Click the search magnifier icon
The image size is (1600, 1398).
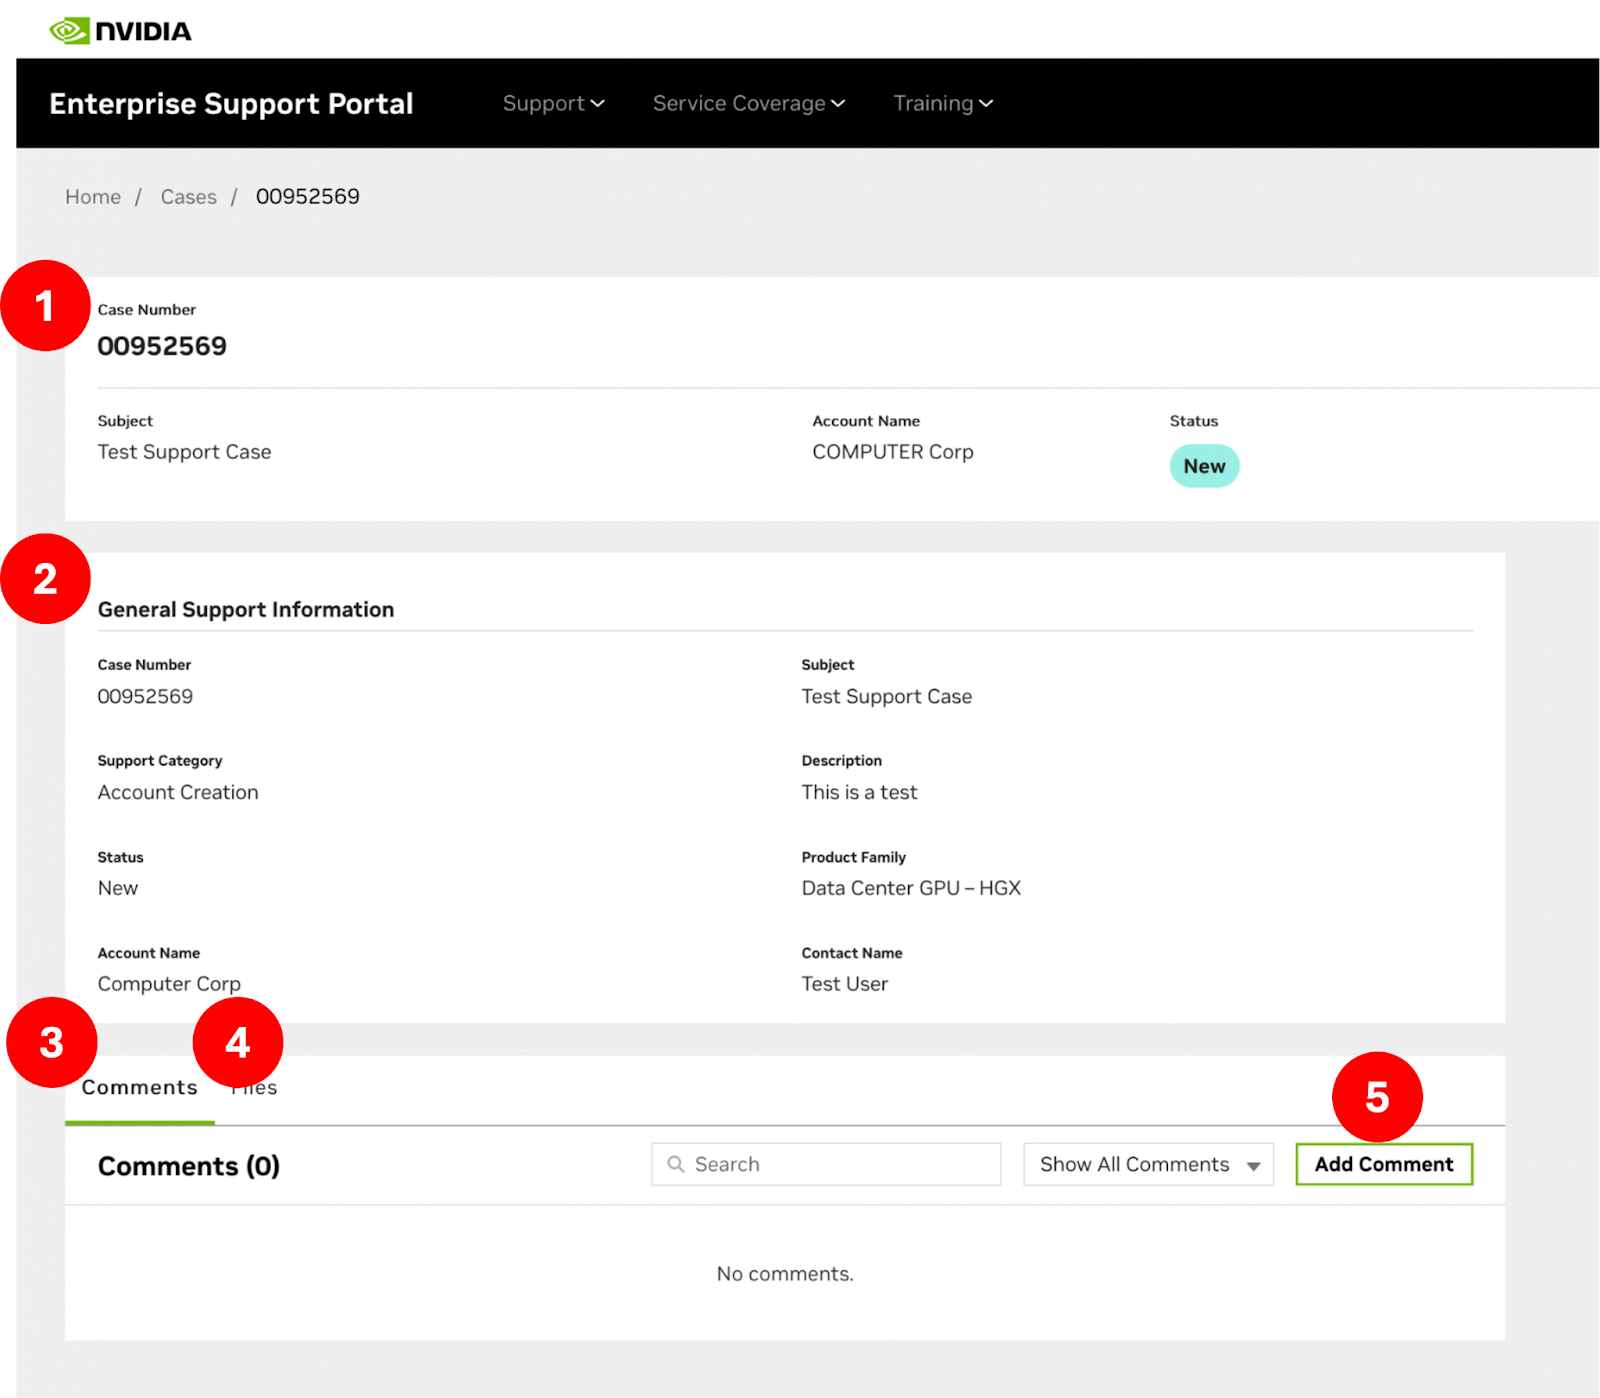pyautogui.click(x=676, y=1164)
